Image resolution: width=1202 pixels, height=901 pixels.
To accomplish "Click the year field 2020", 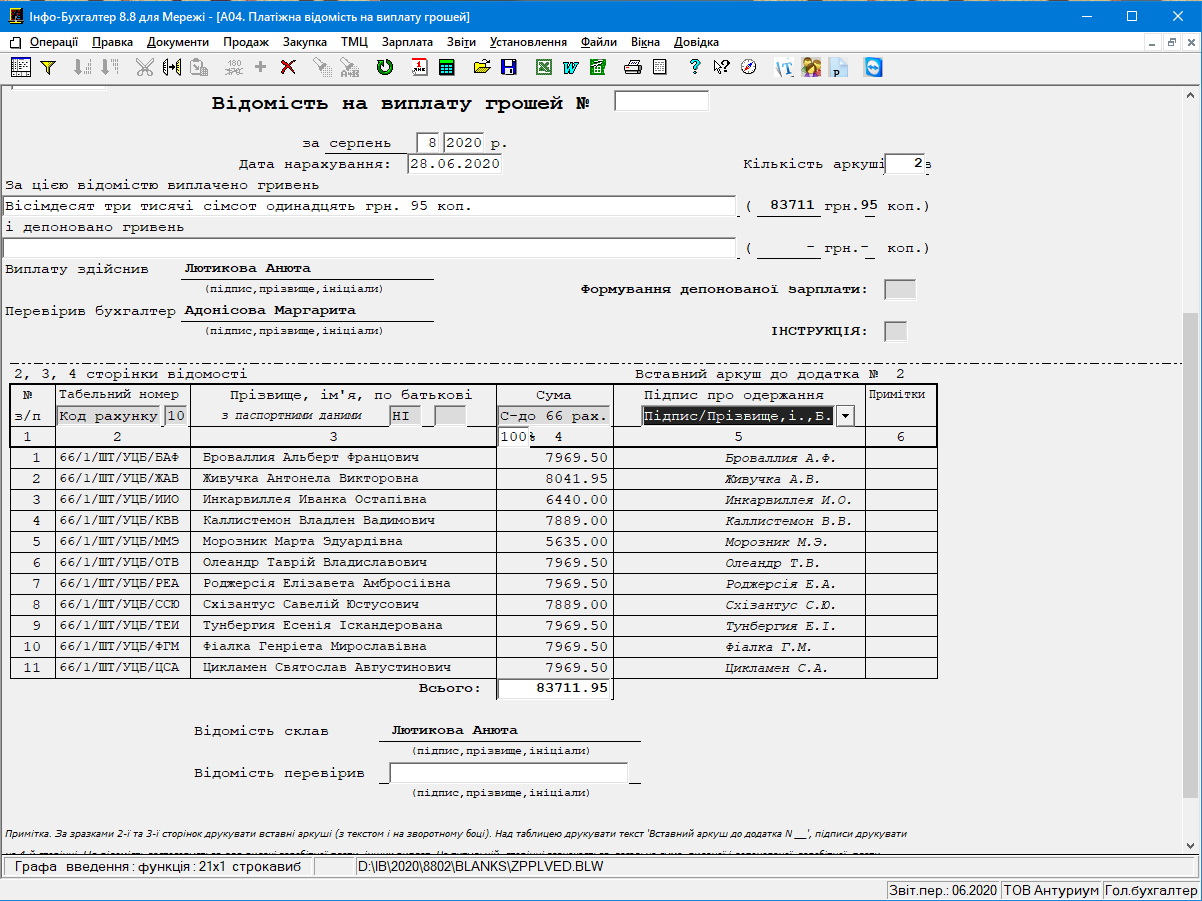I will click(465, 142).
